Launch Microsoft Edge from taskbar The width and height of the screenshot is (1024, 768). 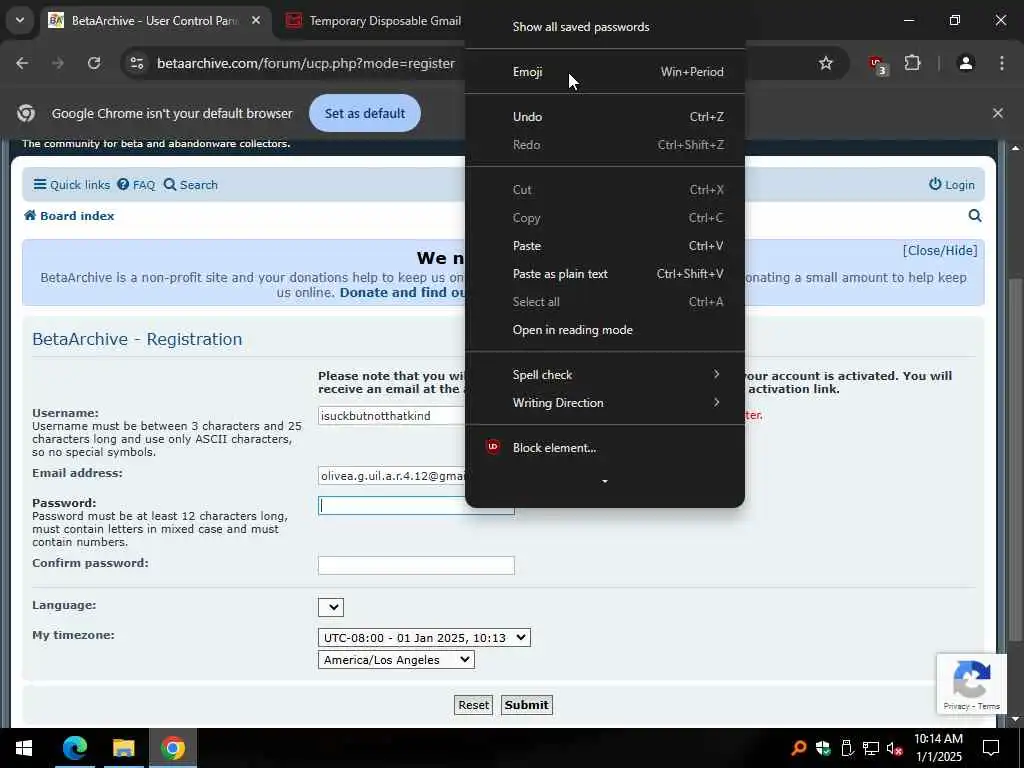tap(74, 748)
